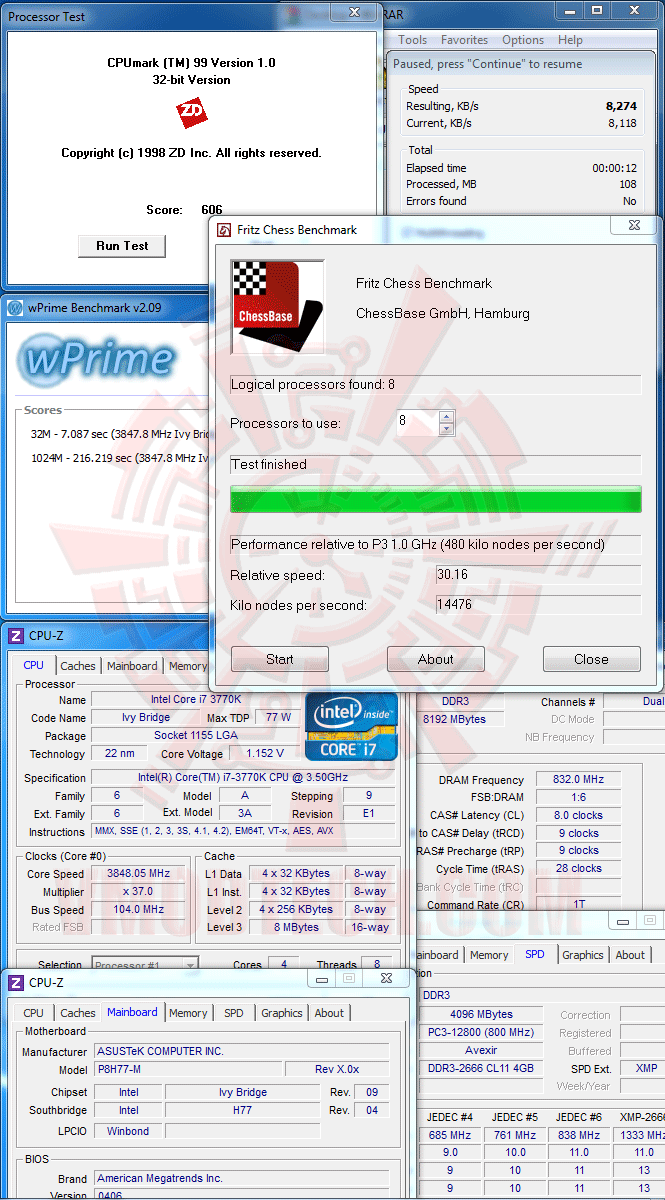Click the Z icon of the CPU-Z processor window
665x1200 pixels.
tap(16, 636)
